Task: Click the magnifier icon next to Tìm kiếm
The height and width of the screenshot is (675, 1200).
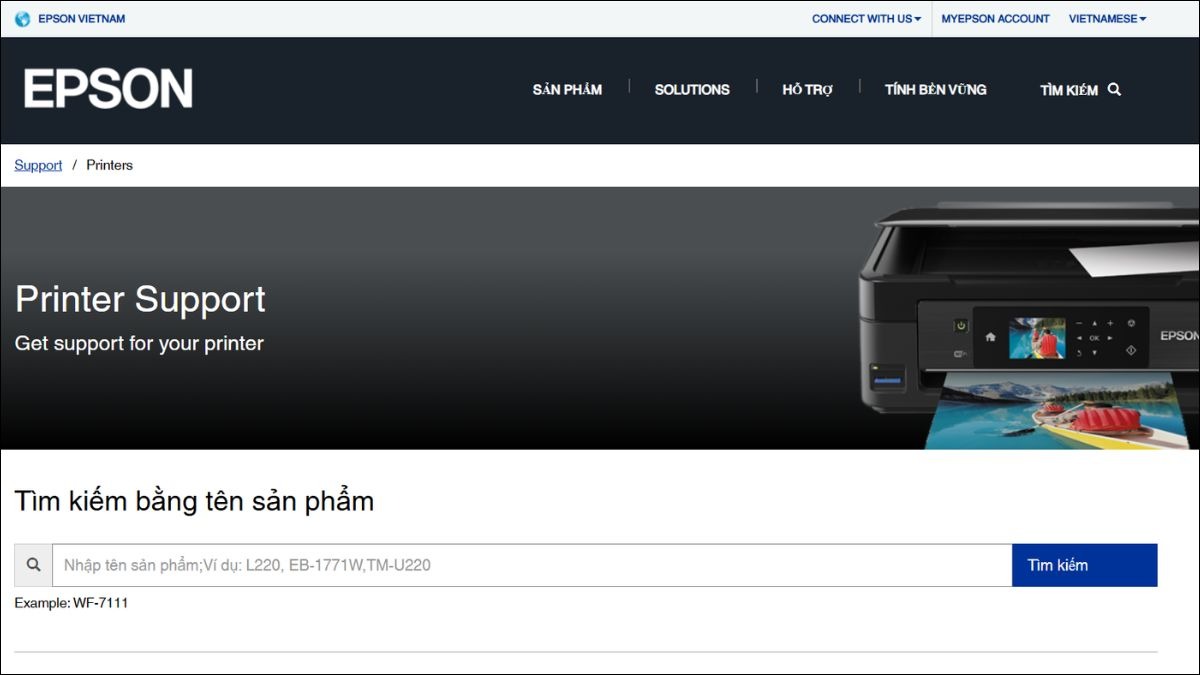Action: point(1114,89)
